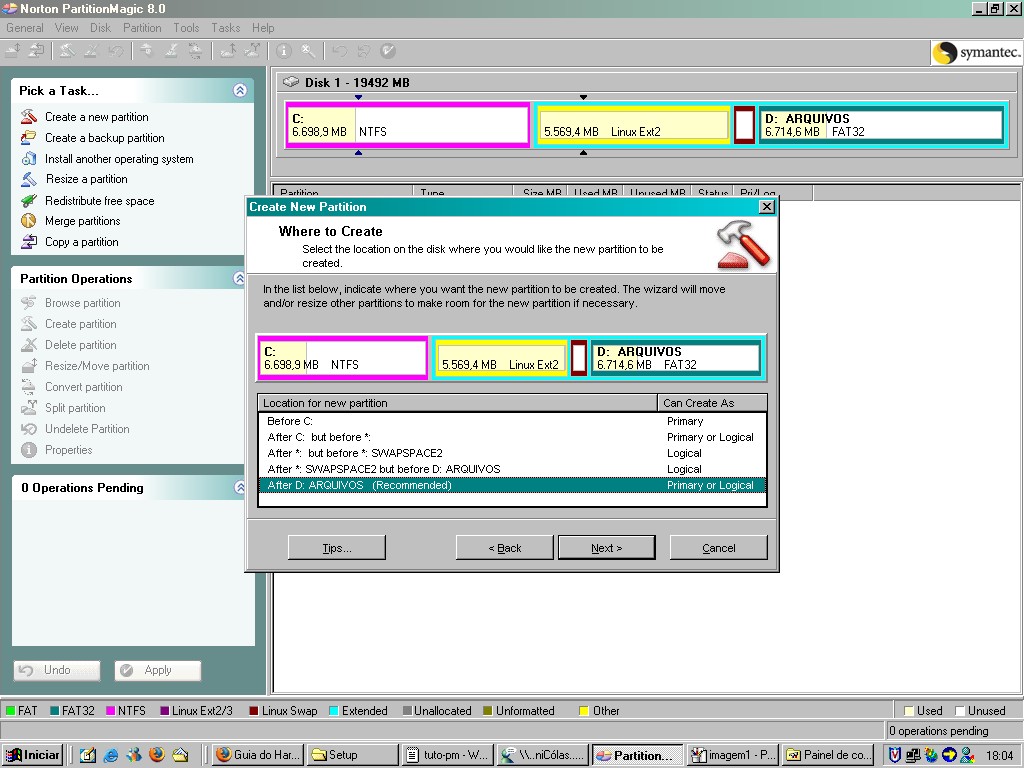Click the Linux Swap legend color swatch
1024x768 pixels.
pyautogui.click(x=253, y=711)
